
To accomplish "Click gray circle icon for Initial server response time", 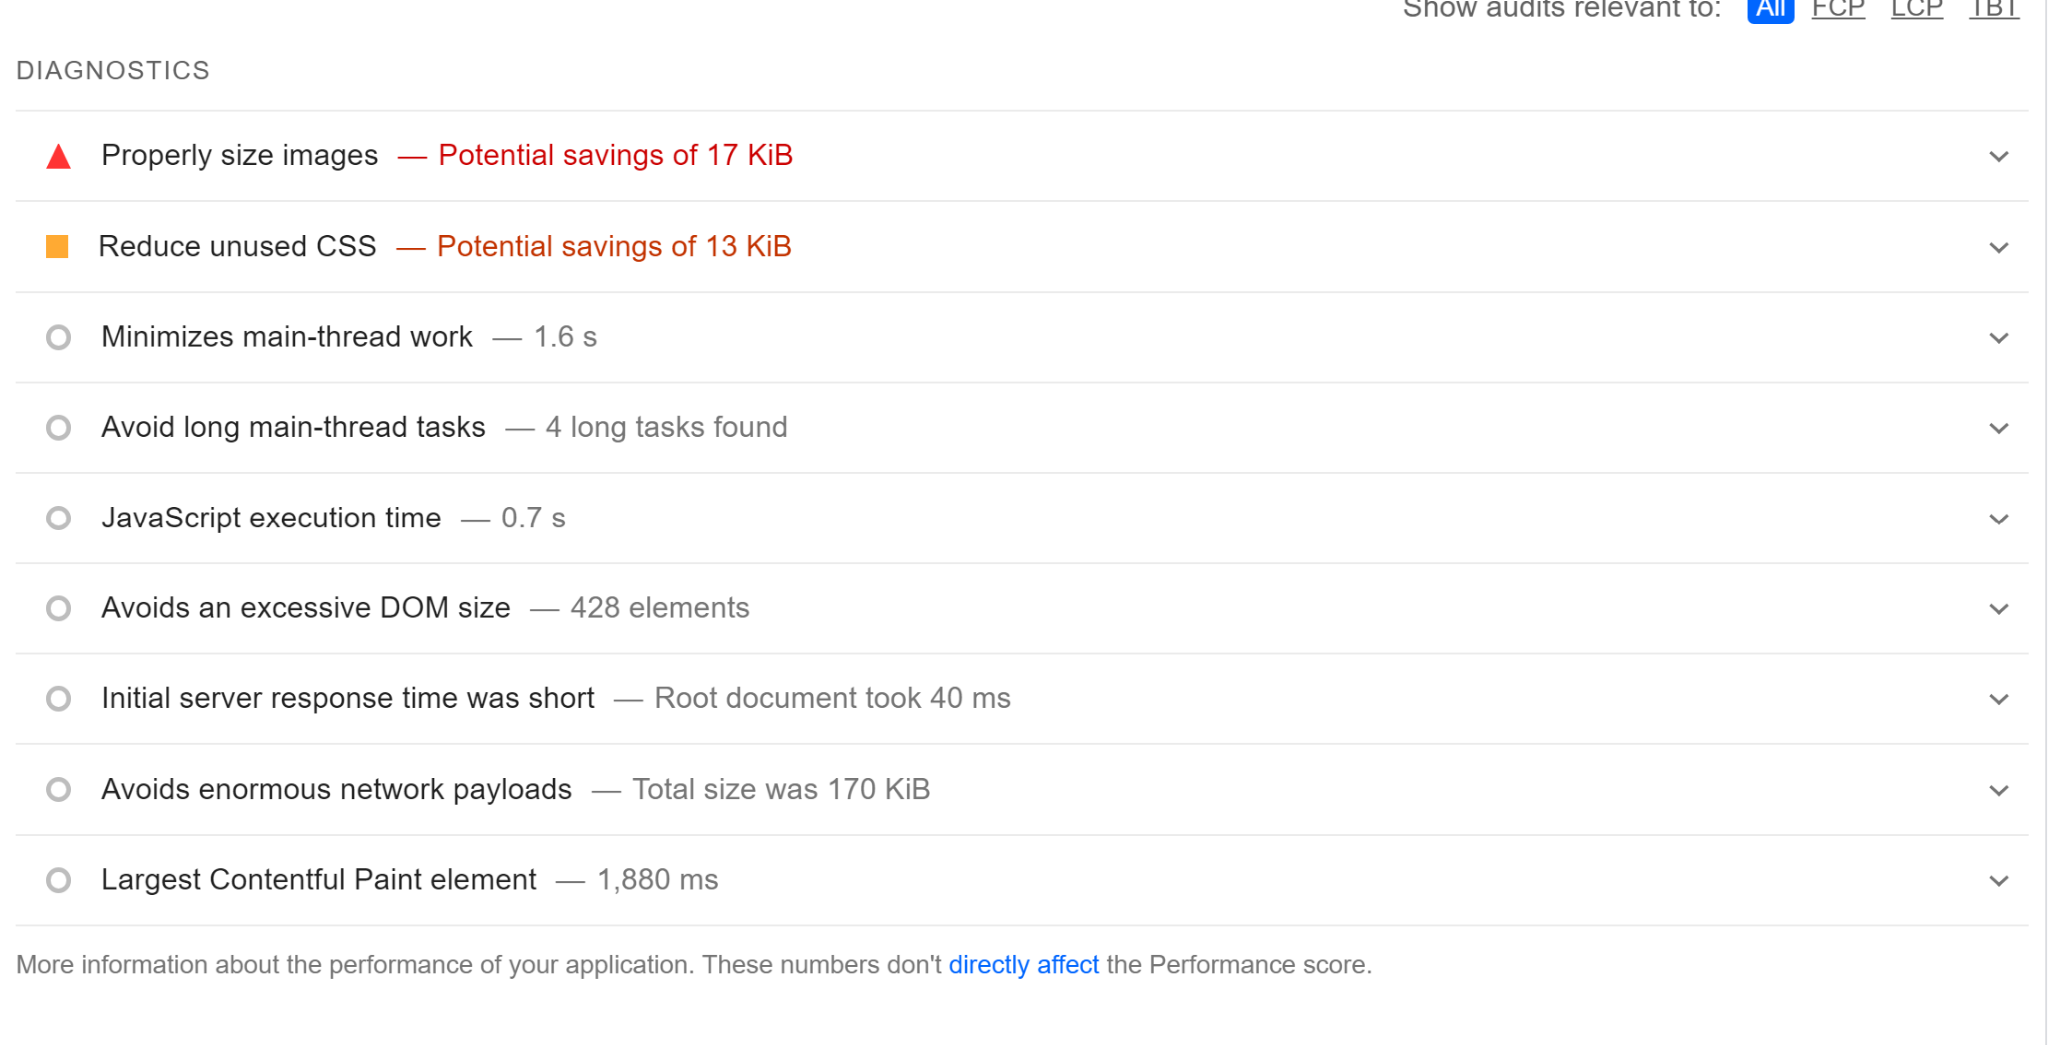I will click(x=59, y=699).
